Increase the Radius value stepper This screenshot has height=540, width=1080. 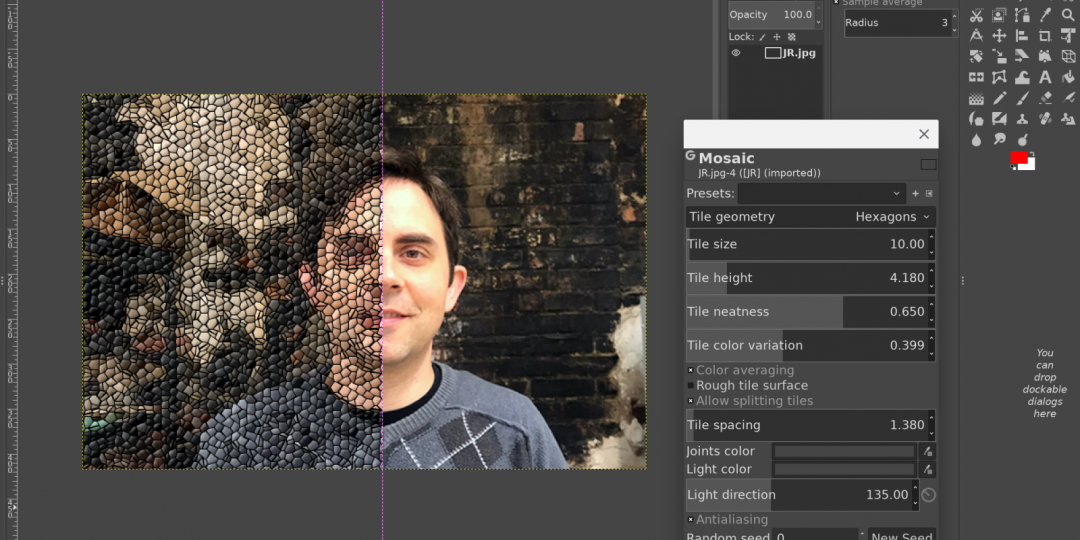click(955, 16)
